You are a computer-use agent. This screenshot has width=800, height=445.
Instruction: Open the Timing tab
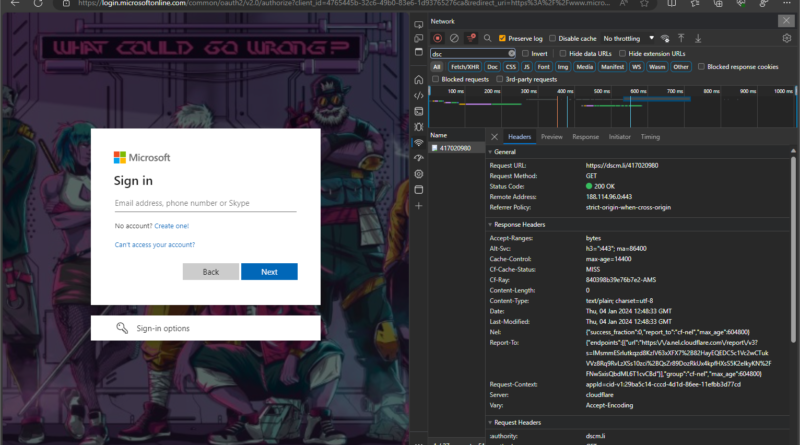pos(650,137)
